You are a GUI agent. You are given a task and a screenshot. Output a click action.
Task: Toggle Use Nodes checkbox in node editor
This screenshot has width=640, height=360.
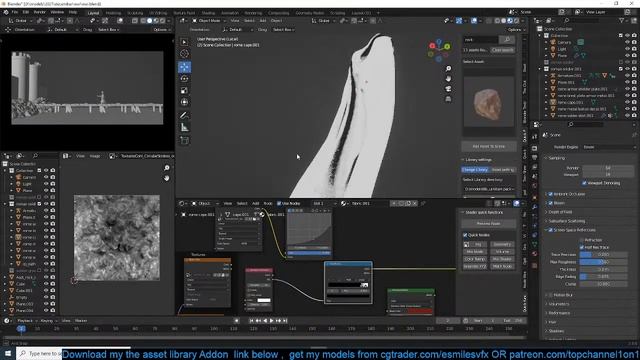pos(279,203)
